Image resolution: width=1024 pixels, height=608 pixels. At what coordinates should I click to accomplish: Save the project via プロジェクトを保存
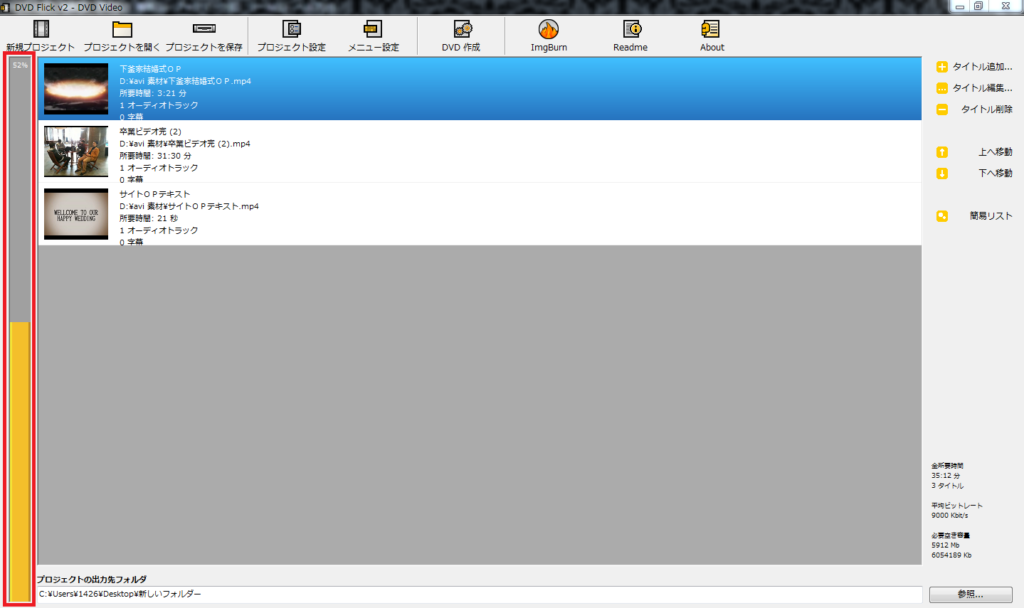(204, 36)
